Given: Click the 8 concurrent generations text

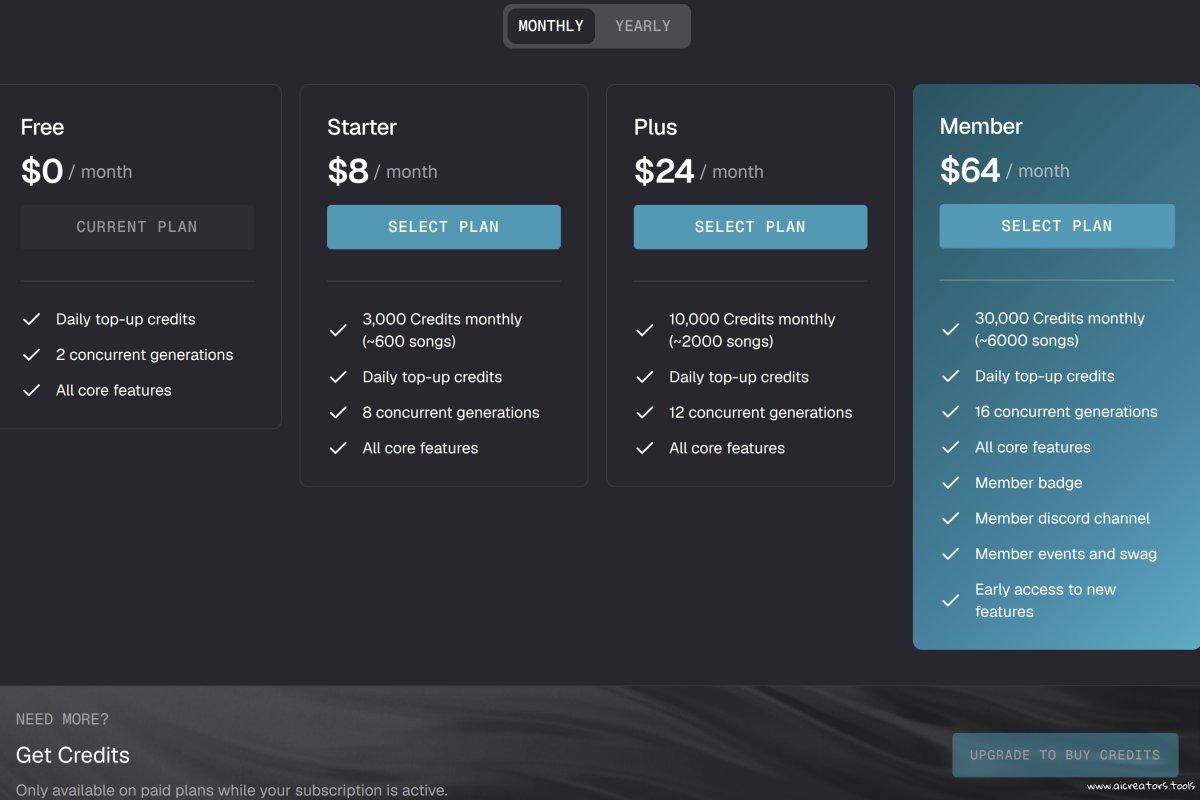Looking at the screenshot, I should 450,413.
